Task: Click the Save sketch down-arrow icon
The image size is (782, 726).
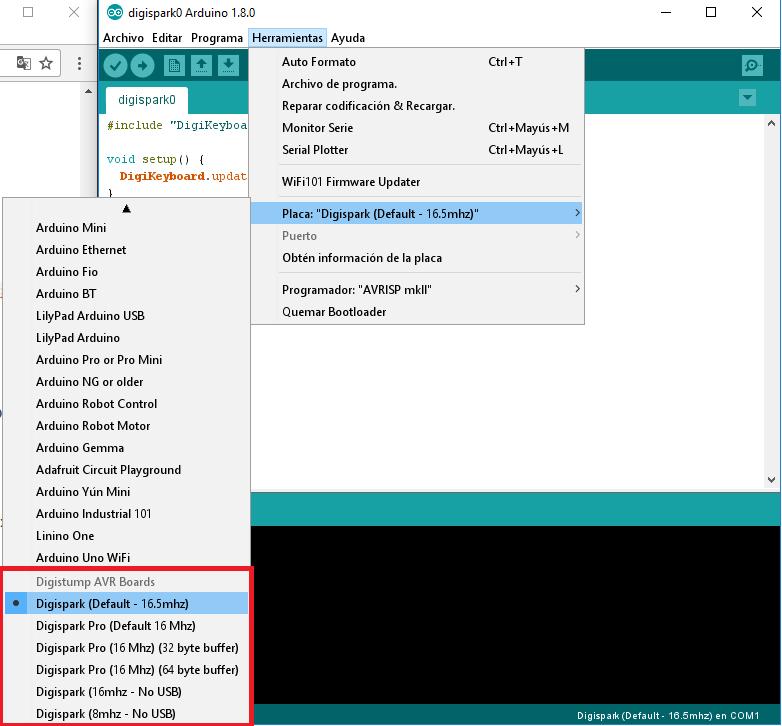Action: point(229,66)
